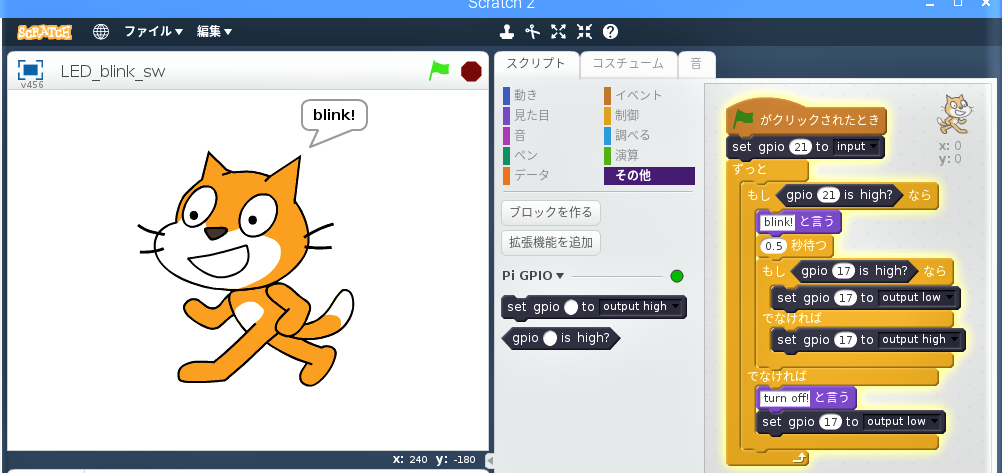Click the green flag above stage
This screenshot has width=1002, height=473.
tap(439, 70)
